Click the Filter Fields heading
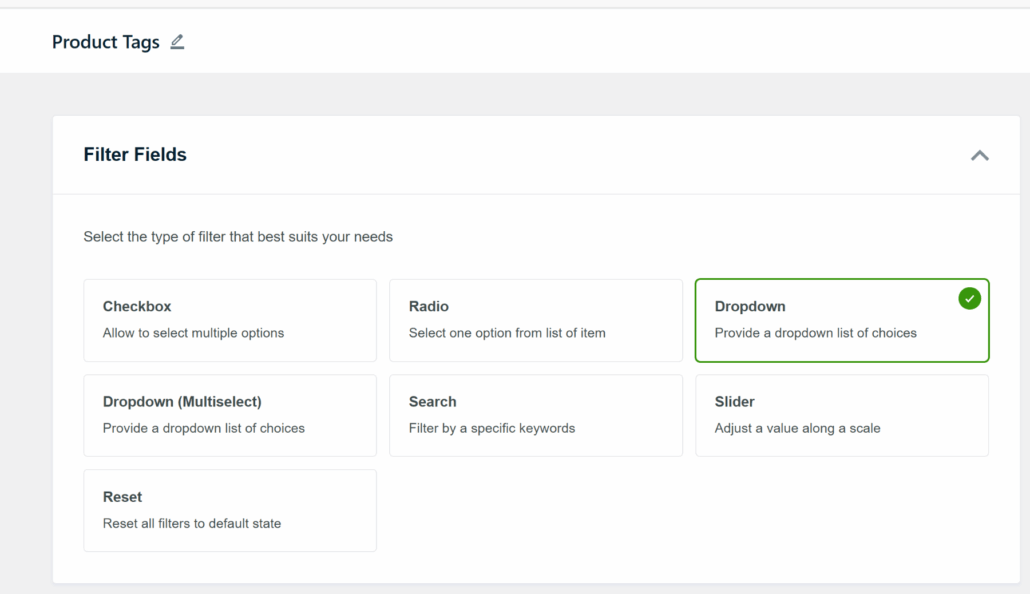1030x594 pixels. coord(135,155)
